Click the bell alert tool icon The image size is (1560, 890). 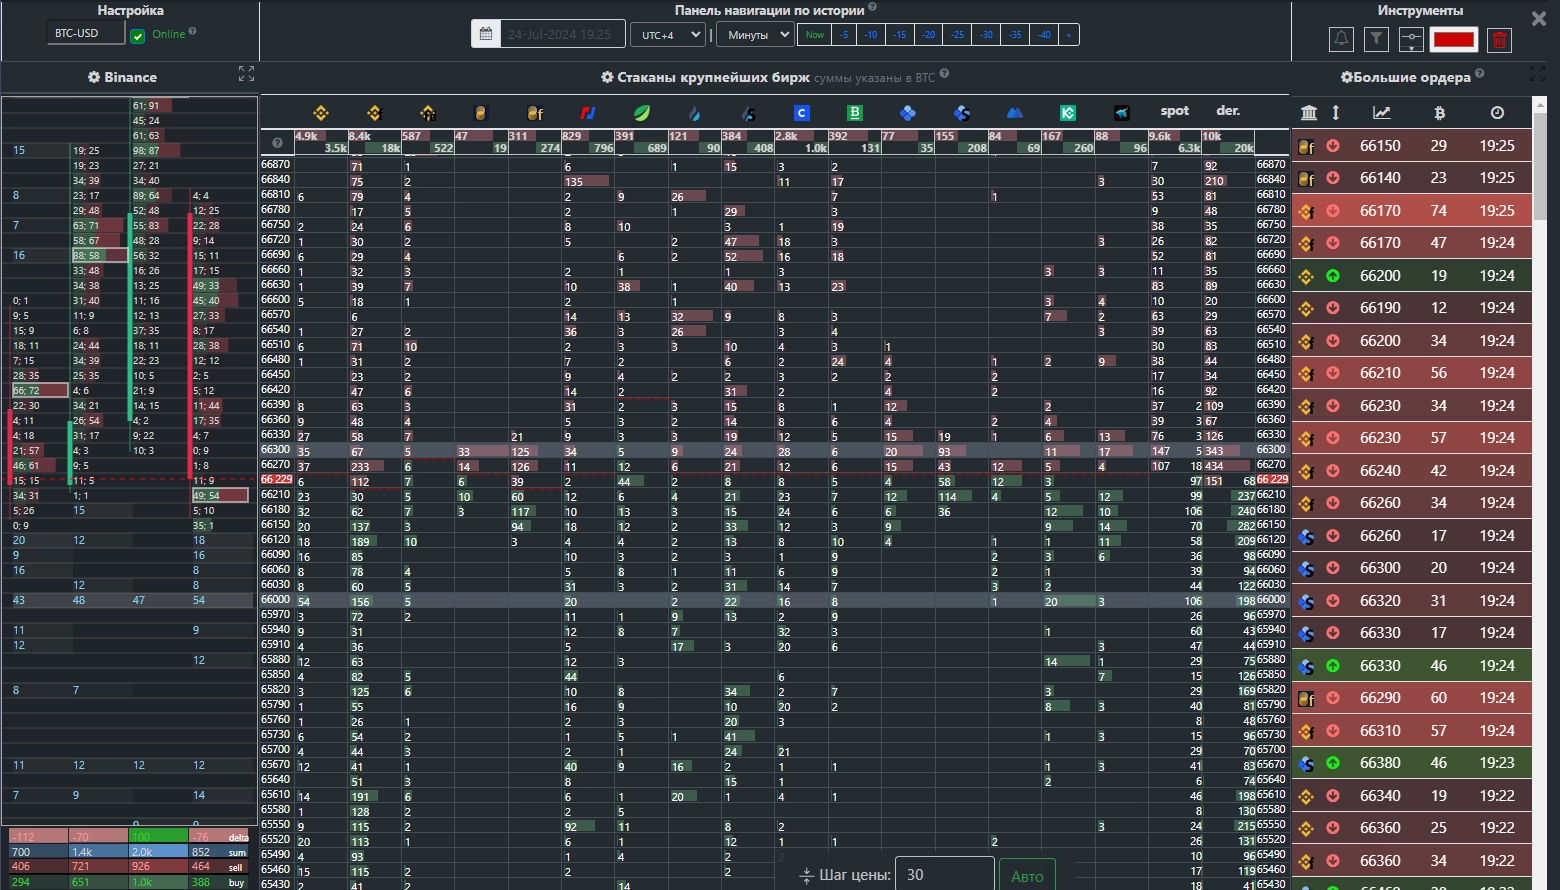click(1341, 39)
